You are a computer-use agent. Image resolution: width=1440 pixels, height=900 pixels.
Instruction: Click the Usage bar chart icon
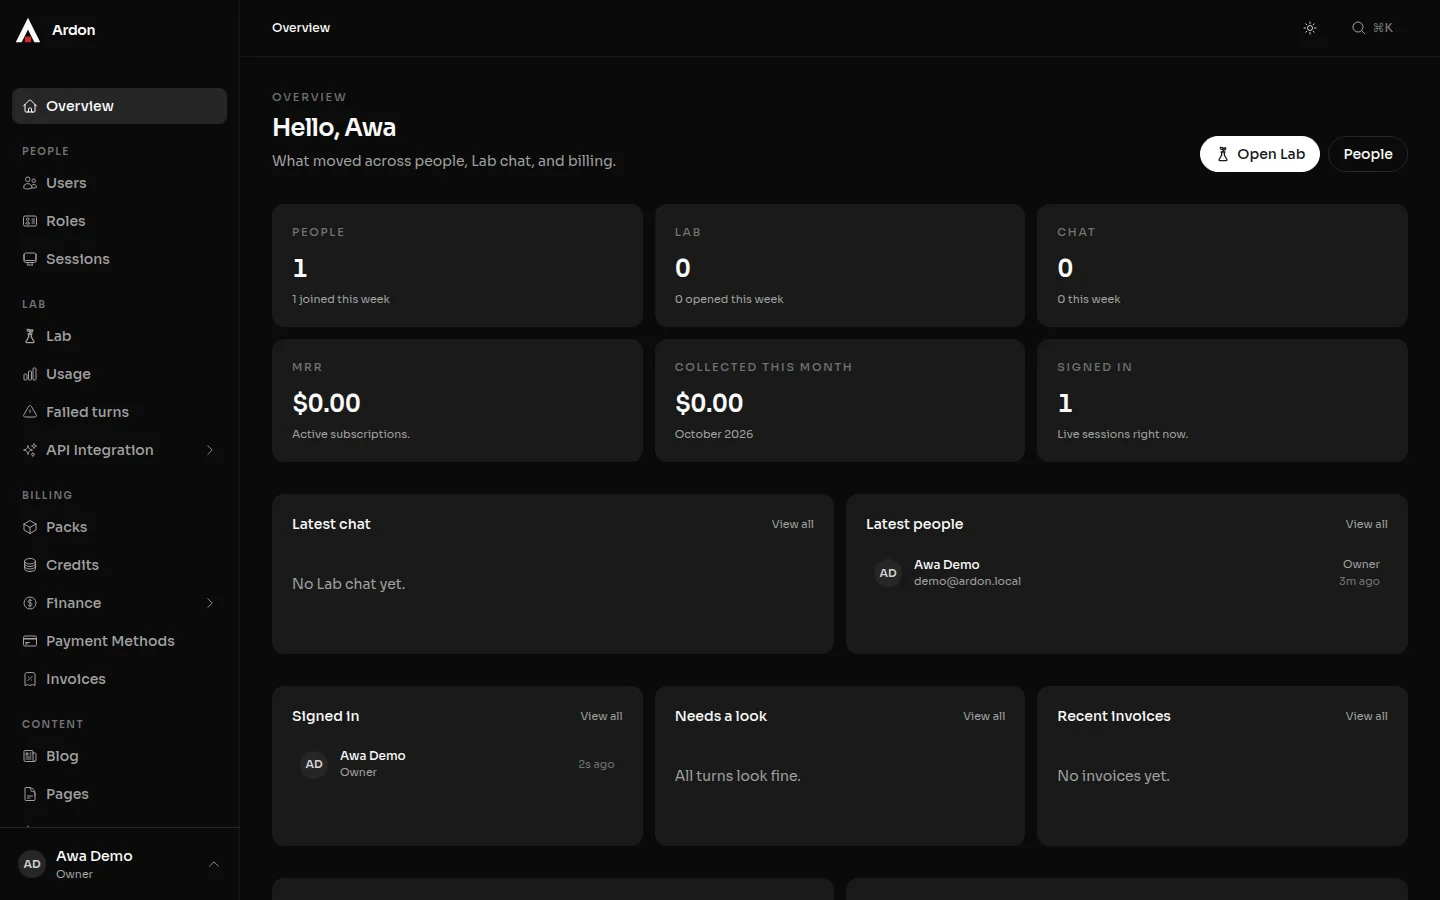click(x=30, y=374)
